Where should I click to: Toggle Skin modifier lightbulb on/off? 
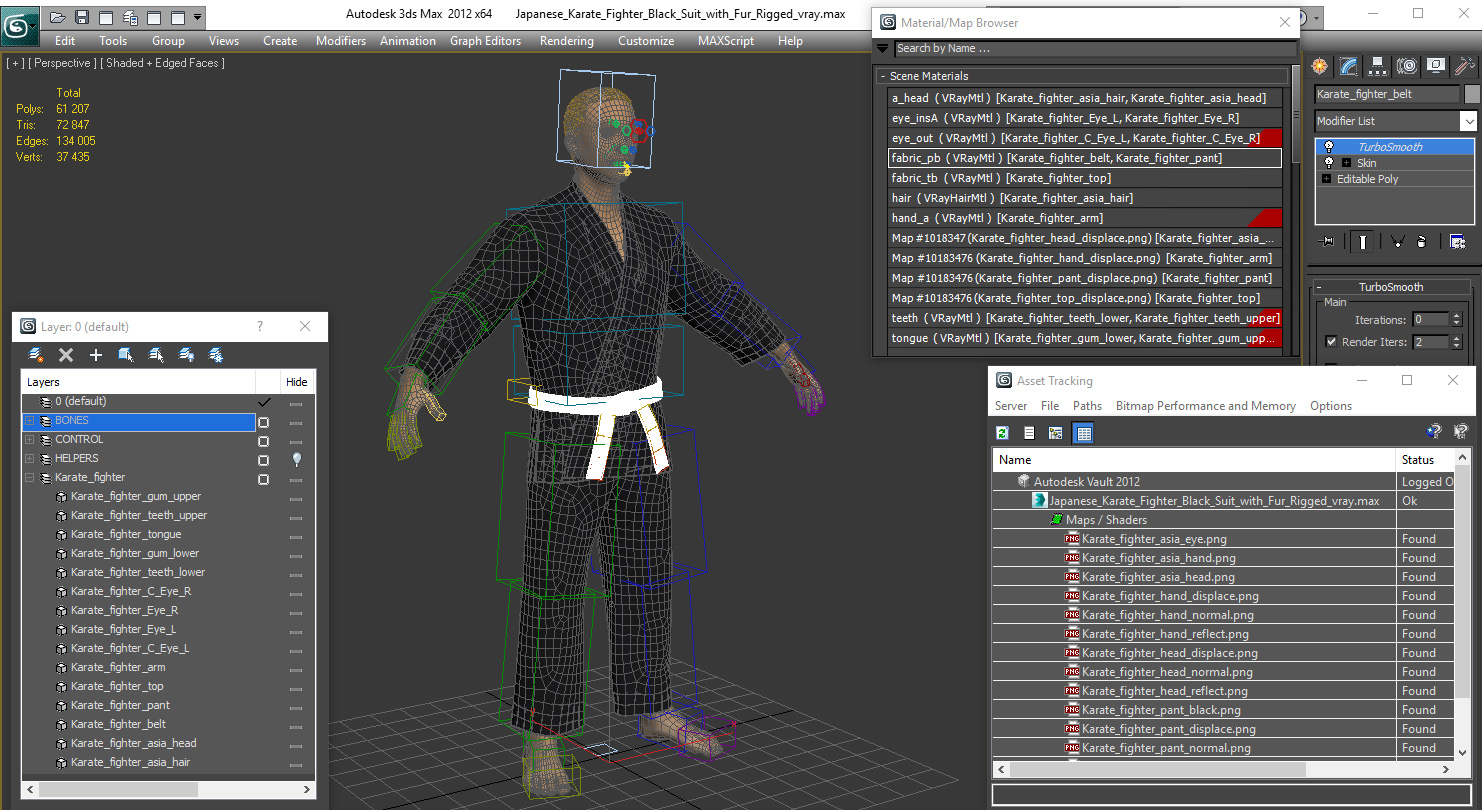[1329, 163]
